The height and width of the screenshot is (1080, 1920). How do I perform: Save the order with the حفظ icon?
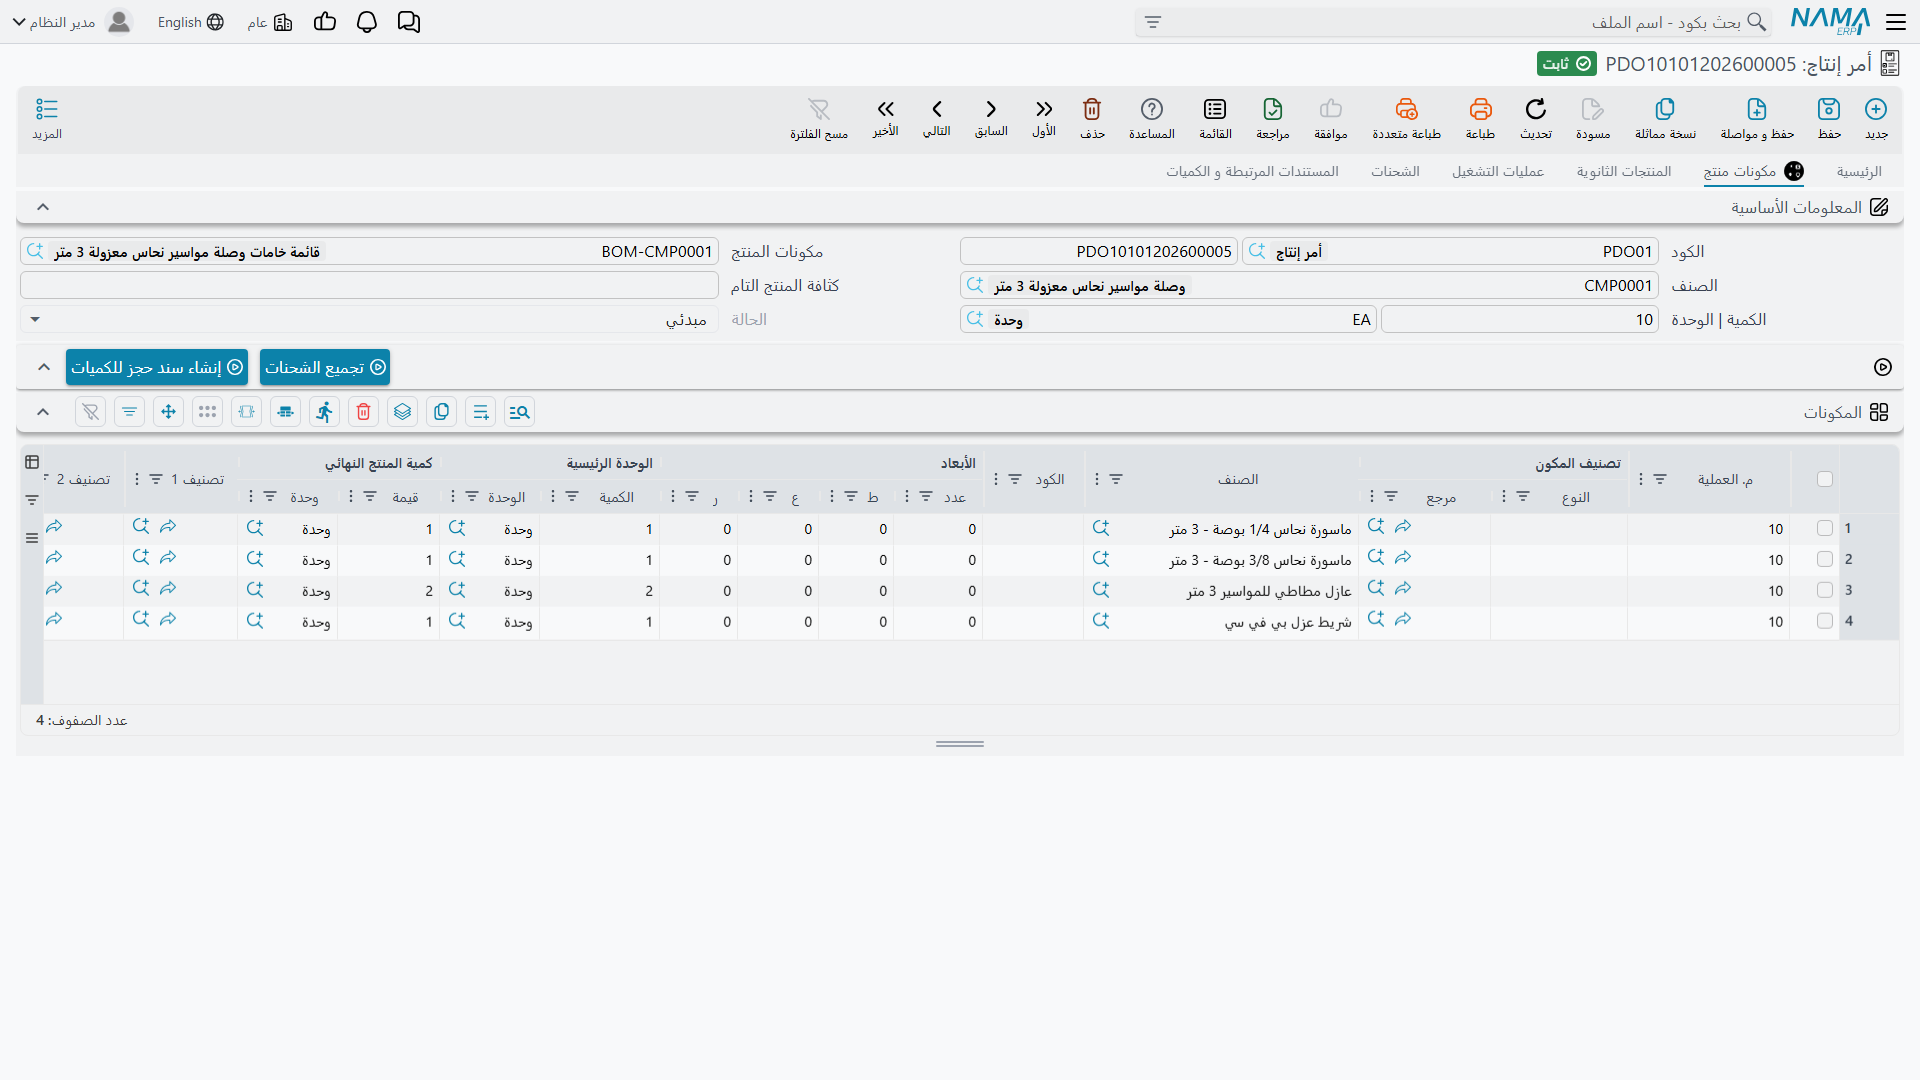(1829, 118)
